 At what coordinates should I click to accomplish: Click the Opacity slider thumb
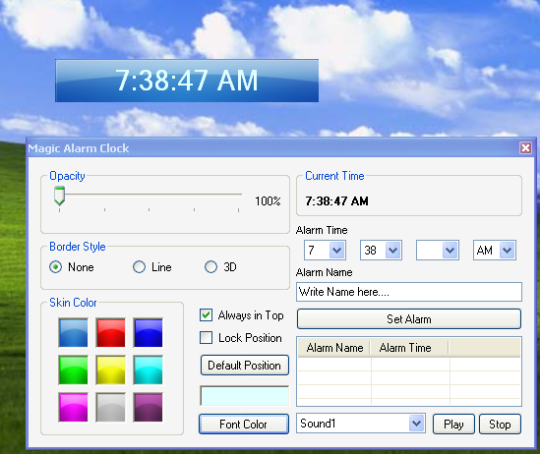(60, 196)
